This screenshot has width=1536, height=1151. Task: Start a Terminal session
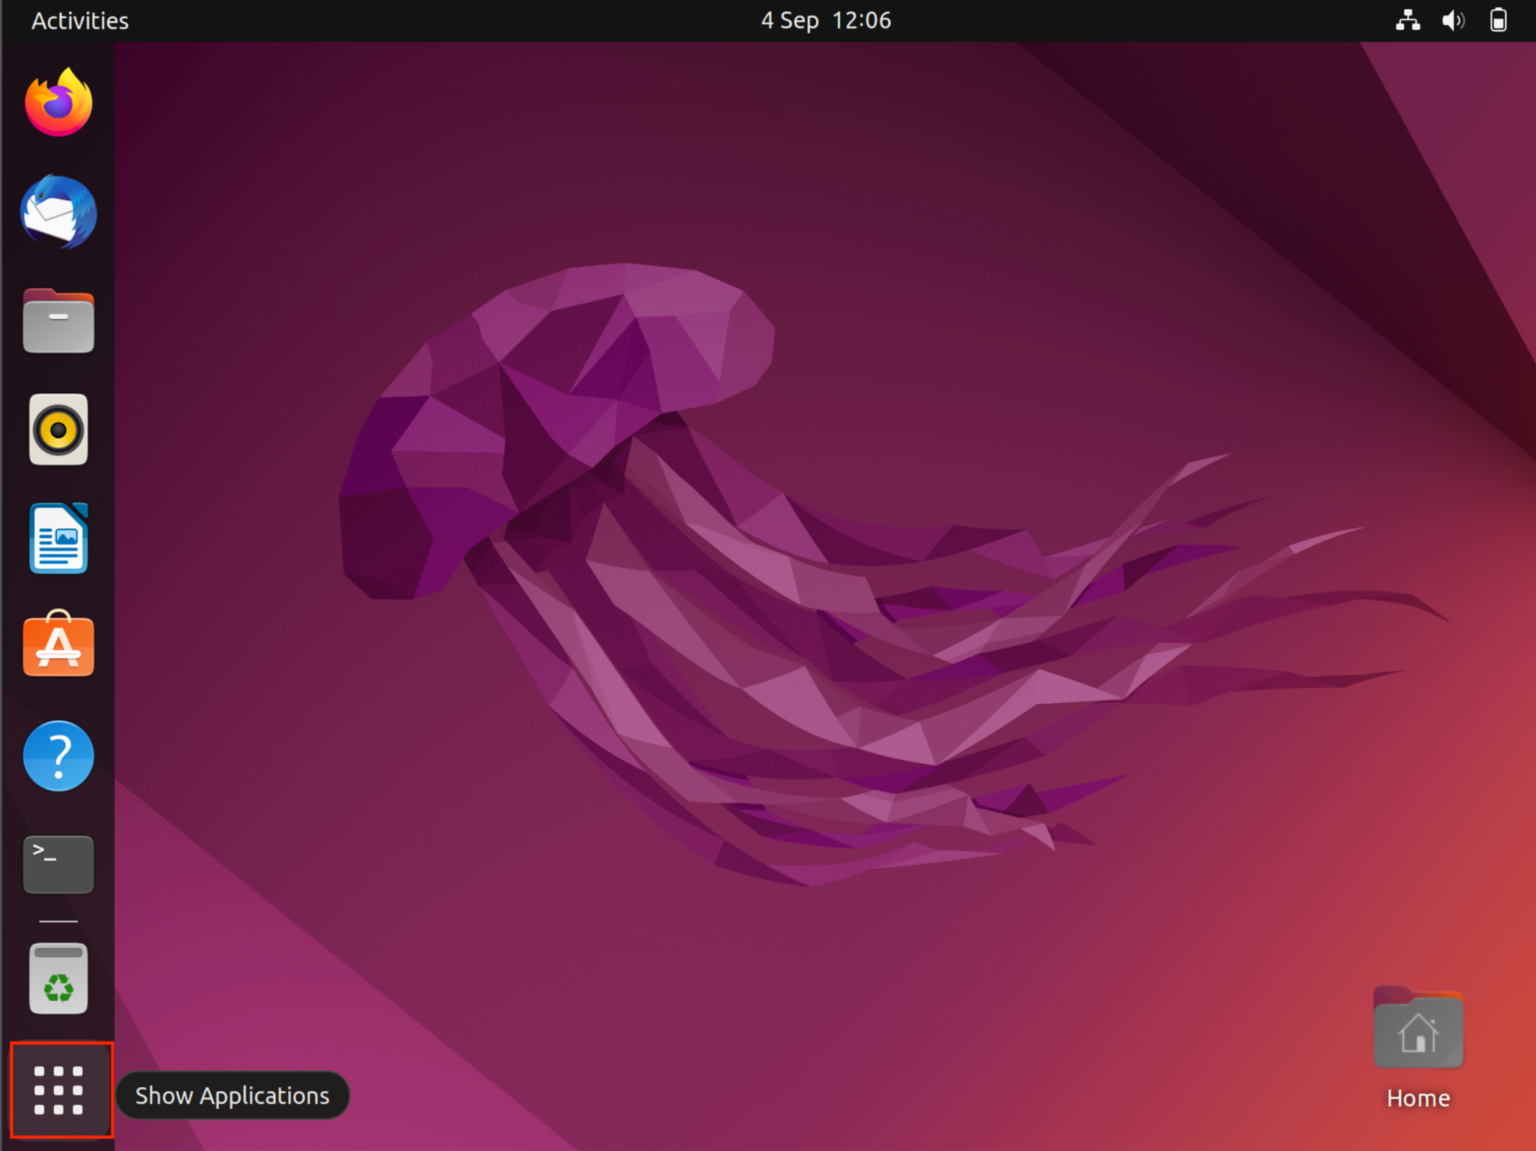tap(58, 864)
